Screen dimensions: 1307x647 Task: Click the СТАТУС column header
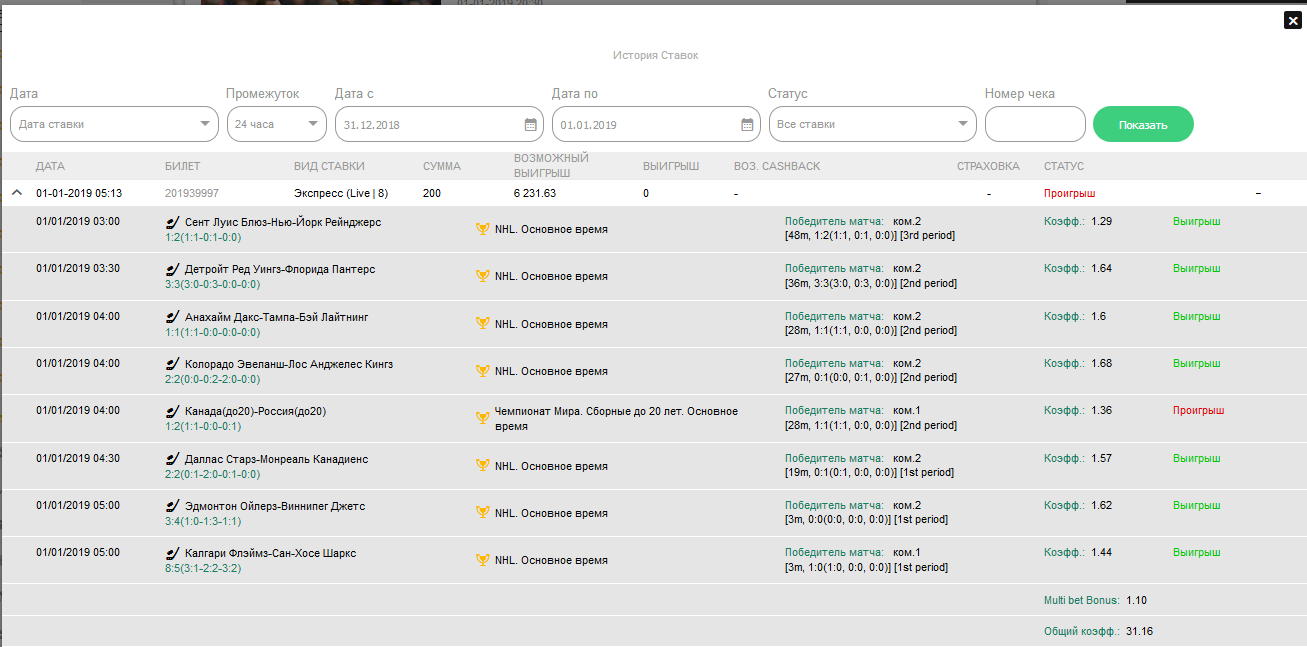point(1063,166)
